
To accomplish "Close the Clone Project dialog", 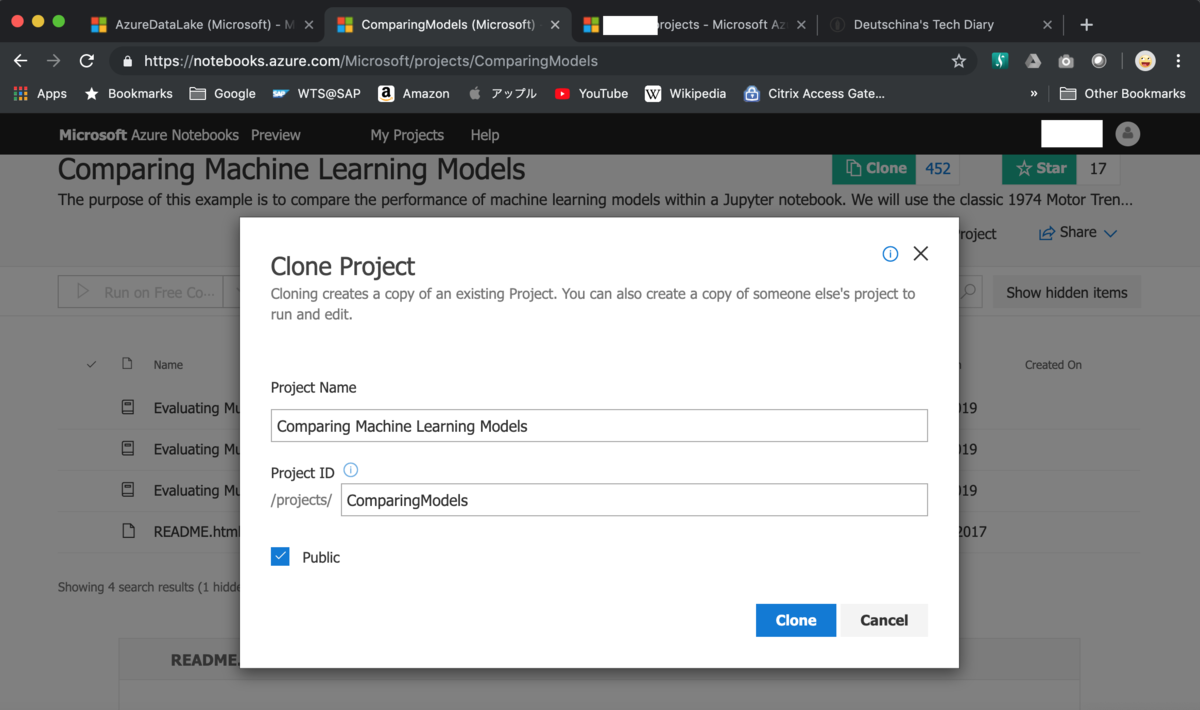I will click(x=921, y=254).
